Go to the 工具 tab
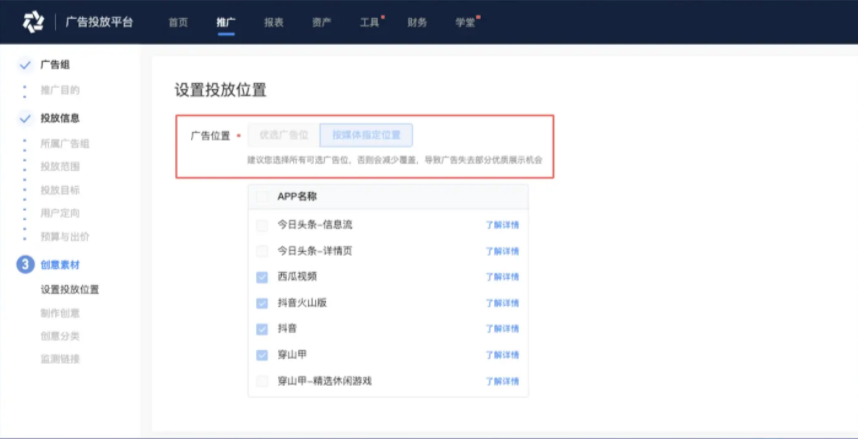858x439 pixels. click(x=369, y=22)
